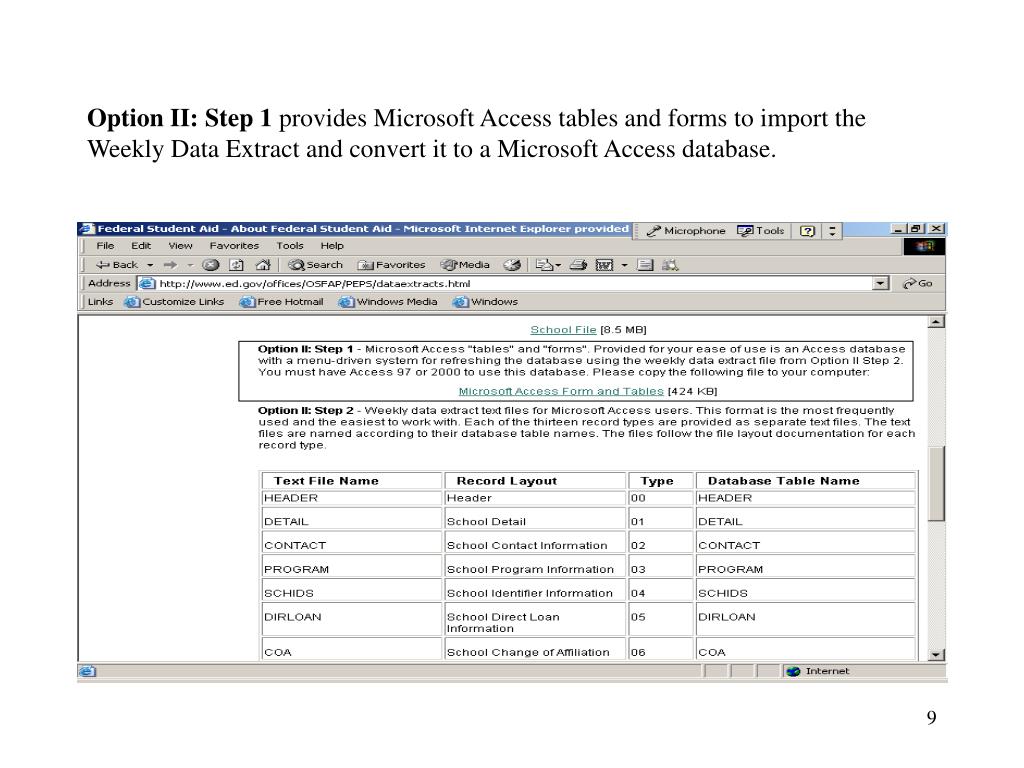
Task: Open the Favorites menu
Action: pos(234,246)
